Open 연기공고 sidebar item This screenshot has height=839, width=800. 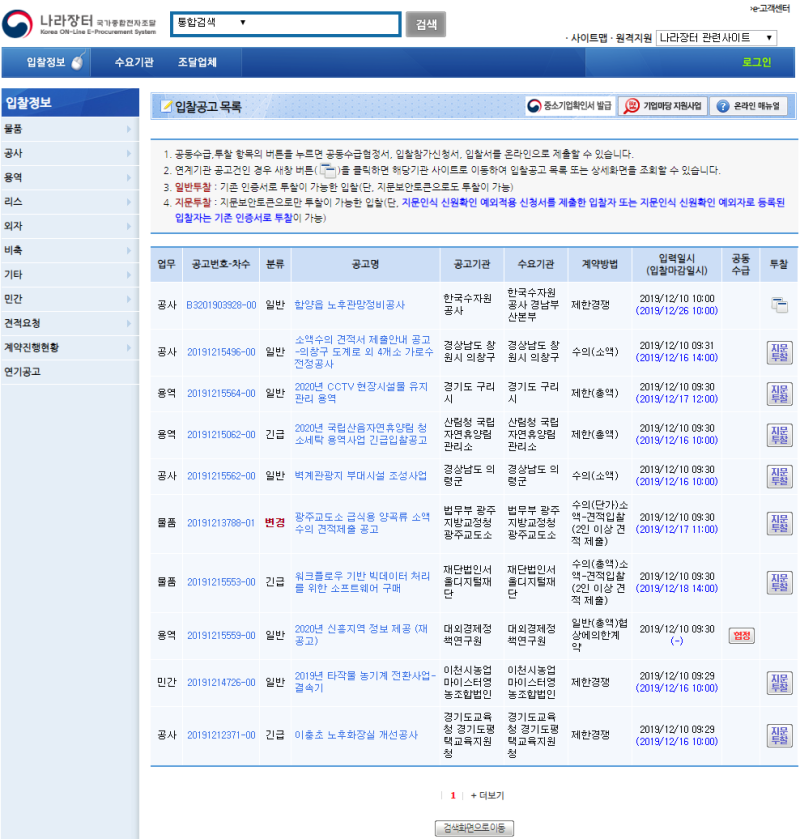pos(70,372)
